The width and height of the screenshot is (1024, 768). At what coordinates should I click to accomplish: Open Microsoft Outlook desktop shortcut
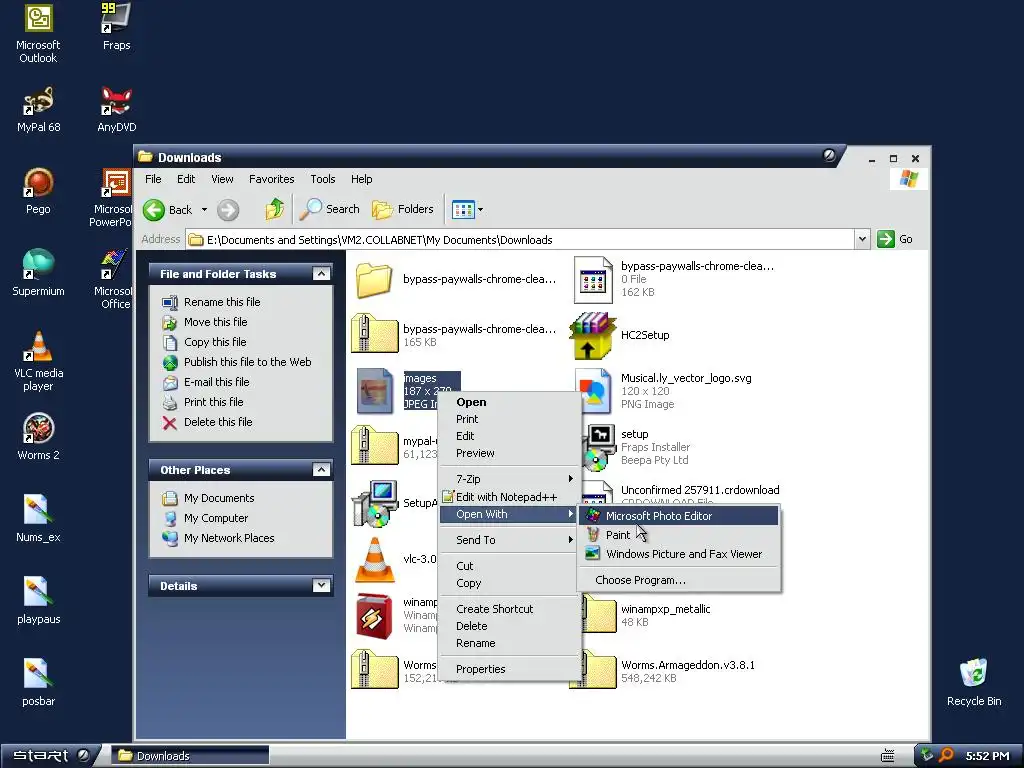pyautogui.click(x=38, y=33)
